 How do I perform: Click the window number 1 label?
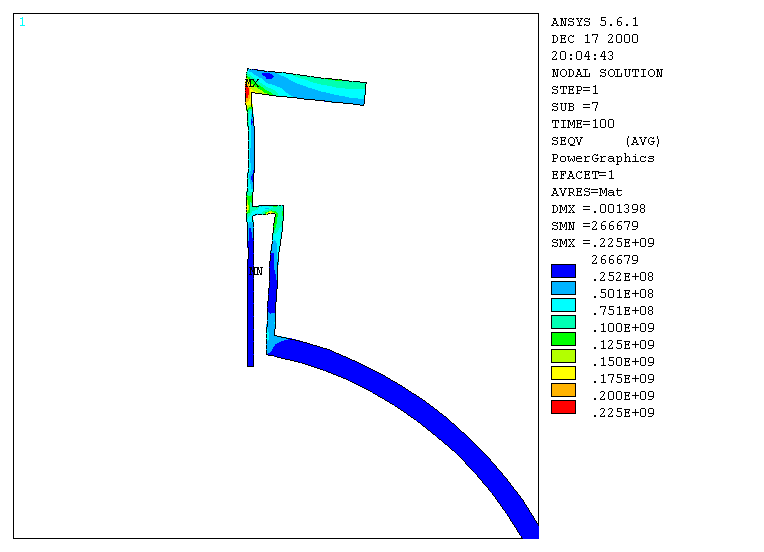pos(22,22)
